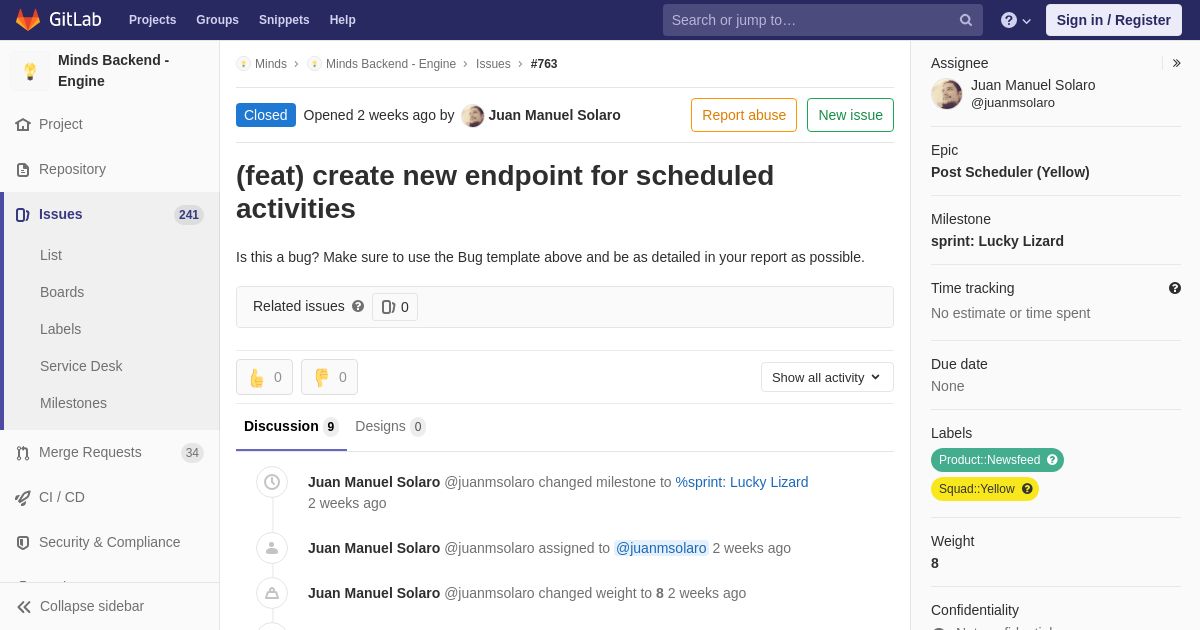Image resolution: width=1200 pixels, height=630 pixels.
Task: Open CI / CD sidebar section
Action: [x=61, y=497]
